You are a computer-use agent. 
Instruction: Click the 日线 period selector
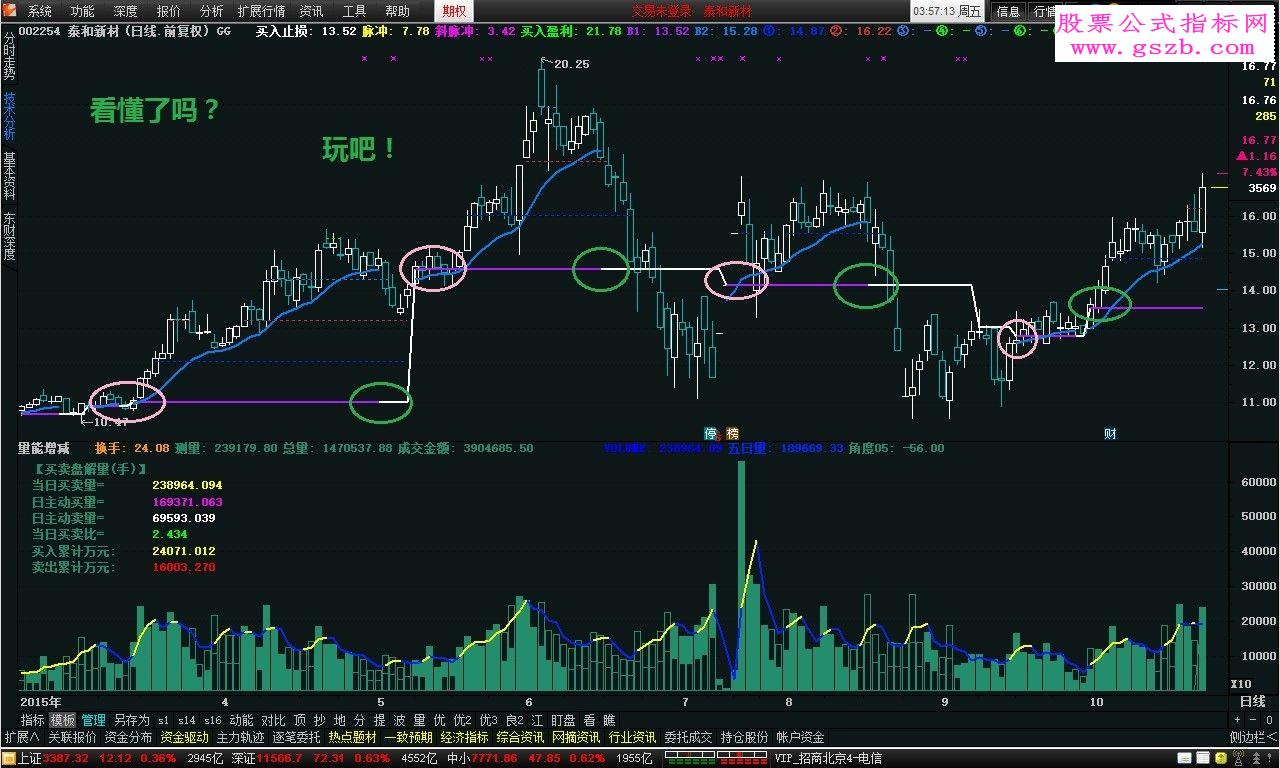(x=1252, y=701)
